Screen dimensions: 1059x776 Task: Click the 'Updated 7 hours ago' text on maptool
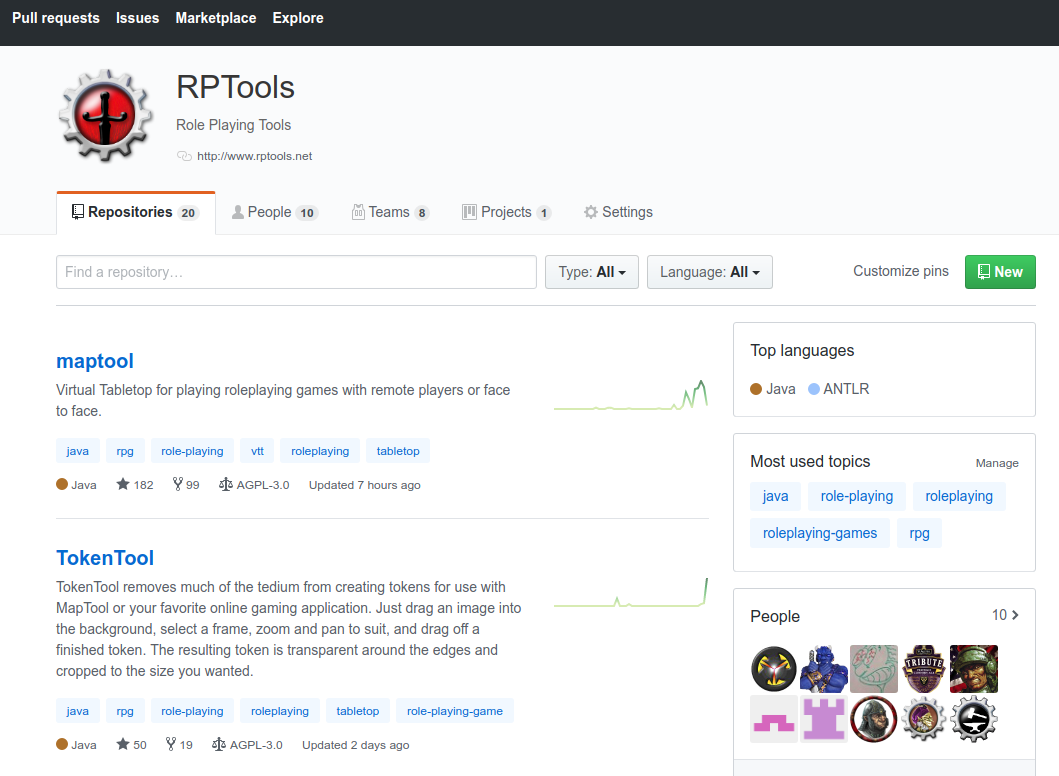pos(365,485)
